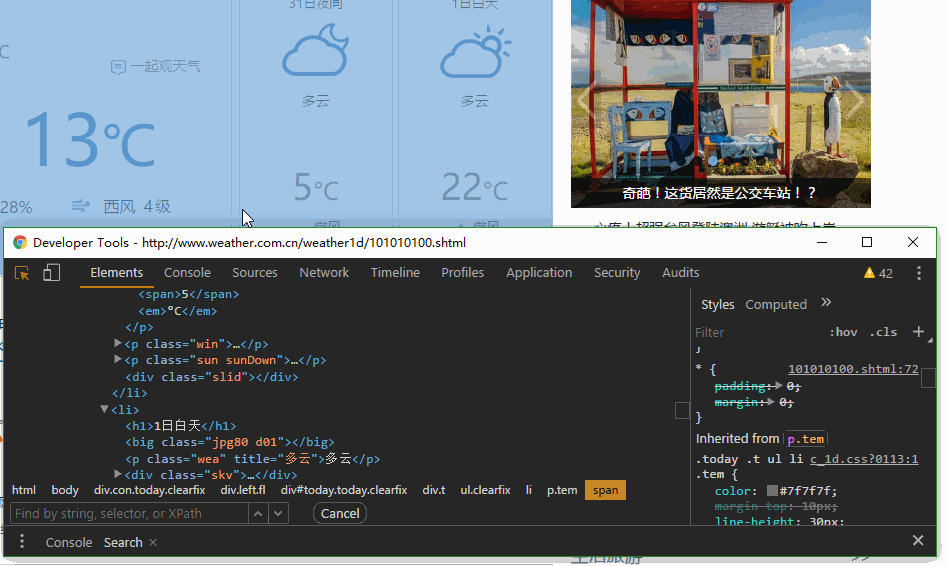Open the drawer three-dot menu beside Console
The width and height of the screenshot is (948, 566).
click(x=22, y=541)
